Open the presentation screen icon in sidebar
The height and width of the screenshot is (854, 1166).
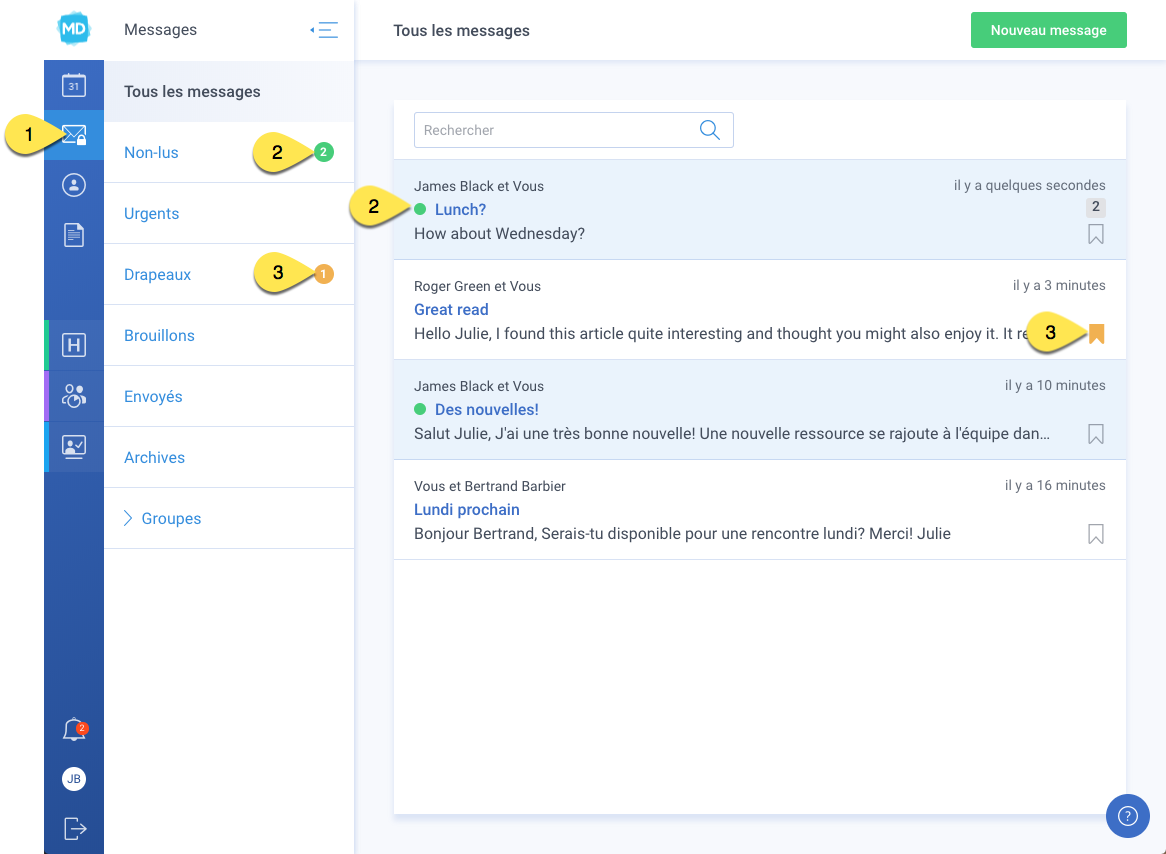coord(74,446)
